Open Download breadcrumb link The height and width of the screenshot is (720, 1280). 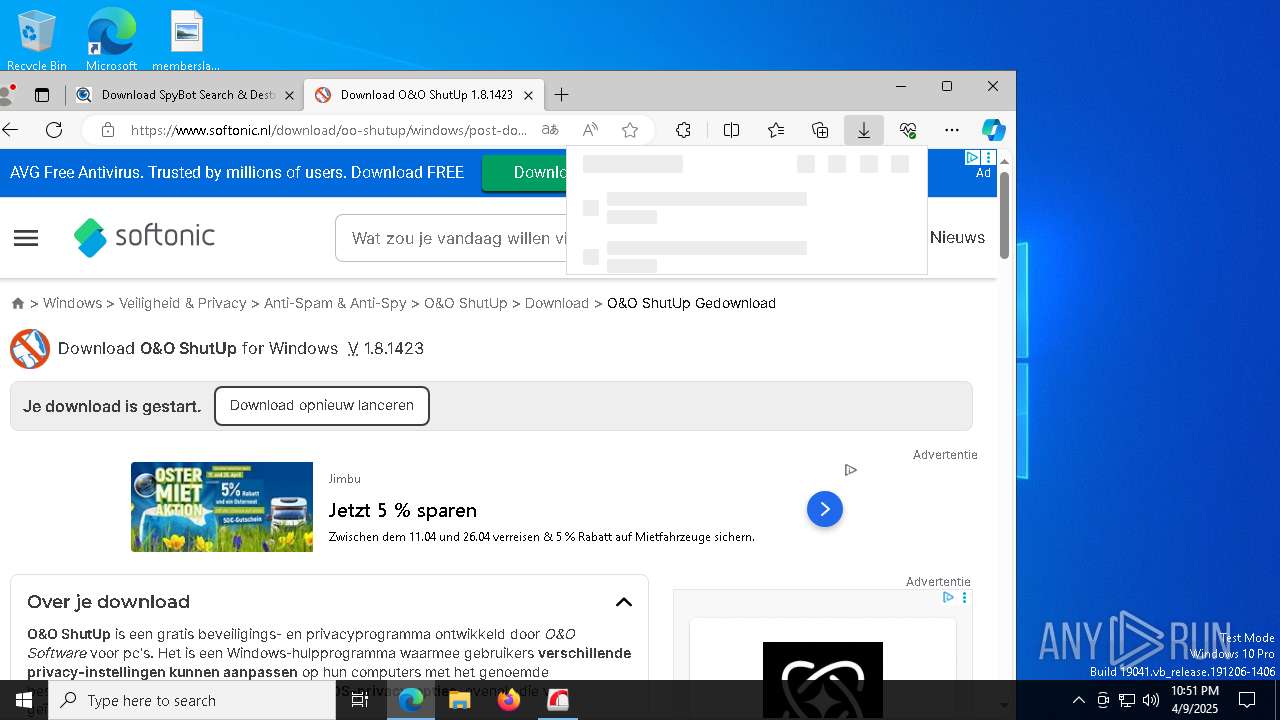557,303
